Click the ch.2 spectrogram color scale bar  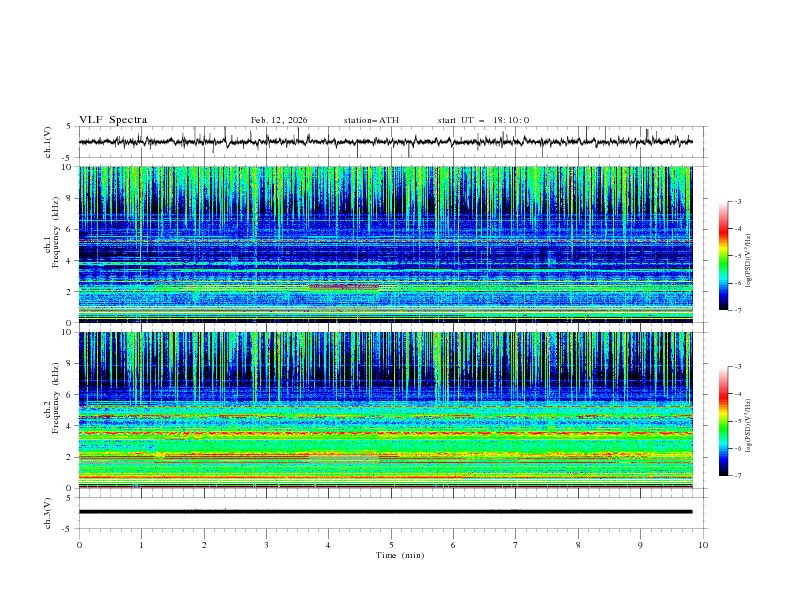[x=723, y=421]
